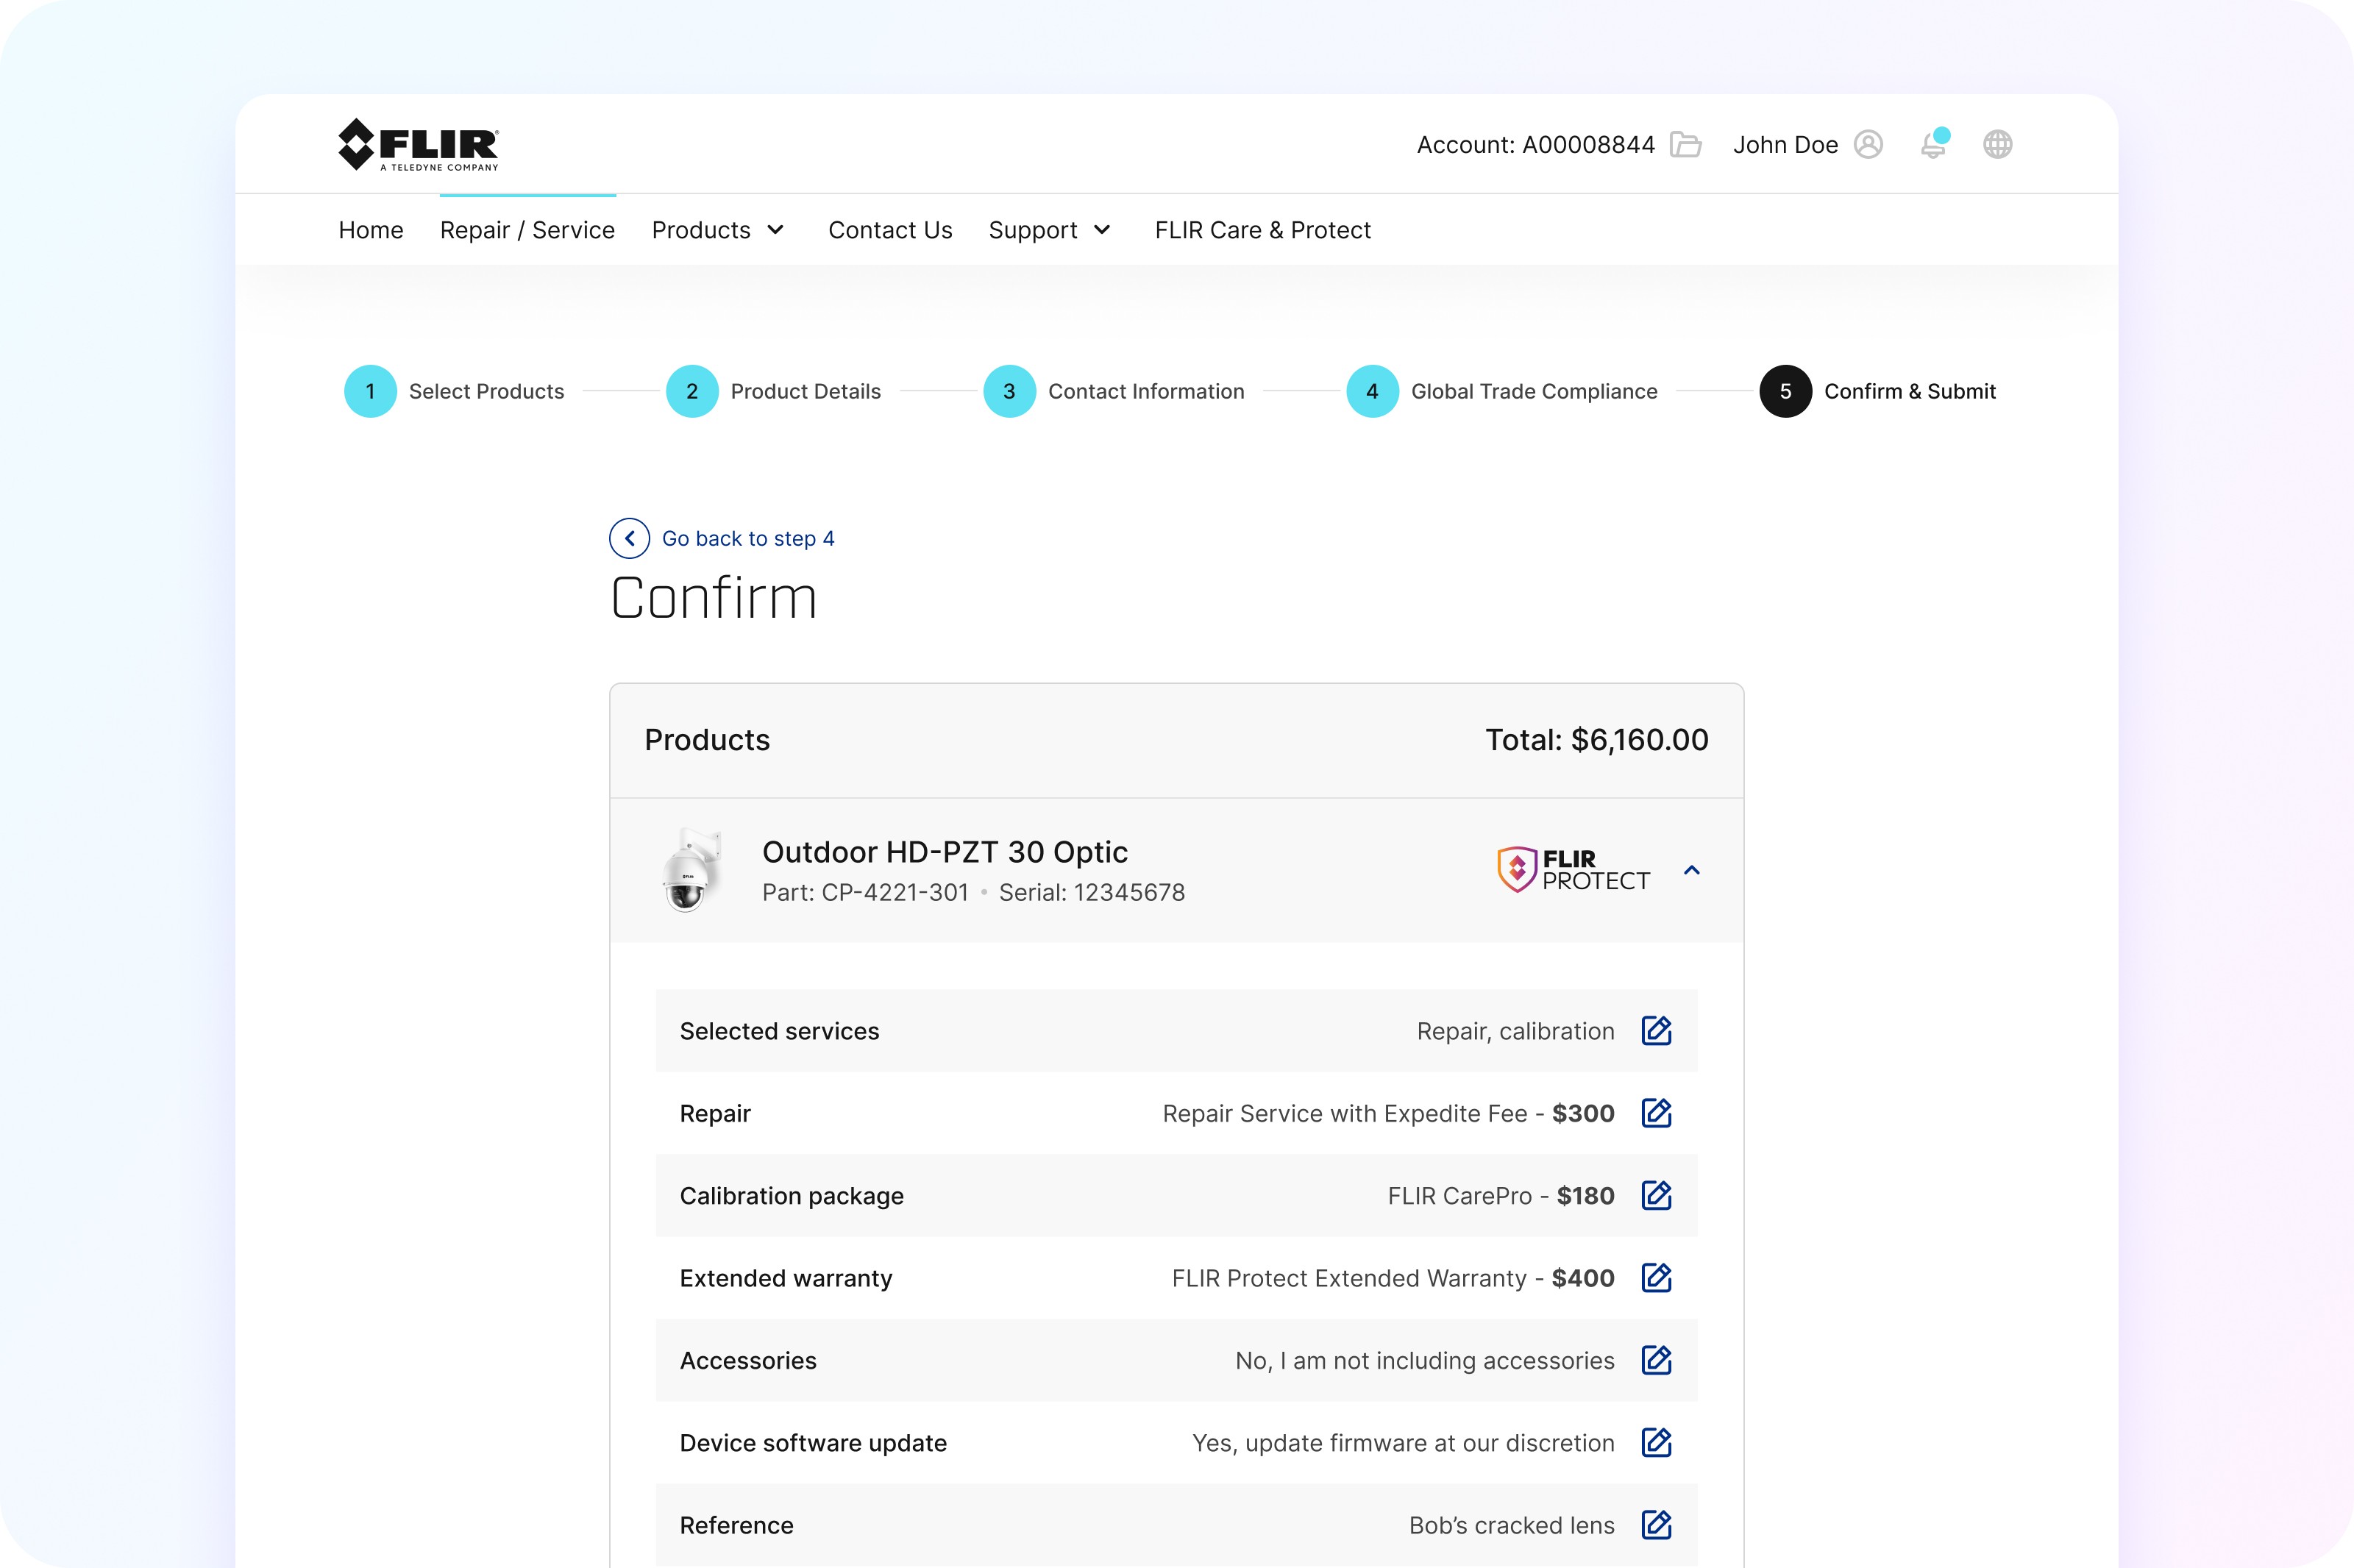This screenshot has height=1568, width=2354.
Task: Open the account folder icon
Action: pyautogui.click(x=1685, y=145)
